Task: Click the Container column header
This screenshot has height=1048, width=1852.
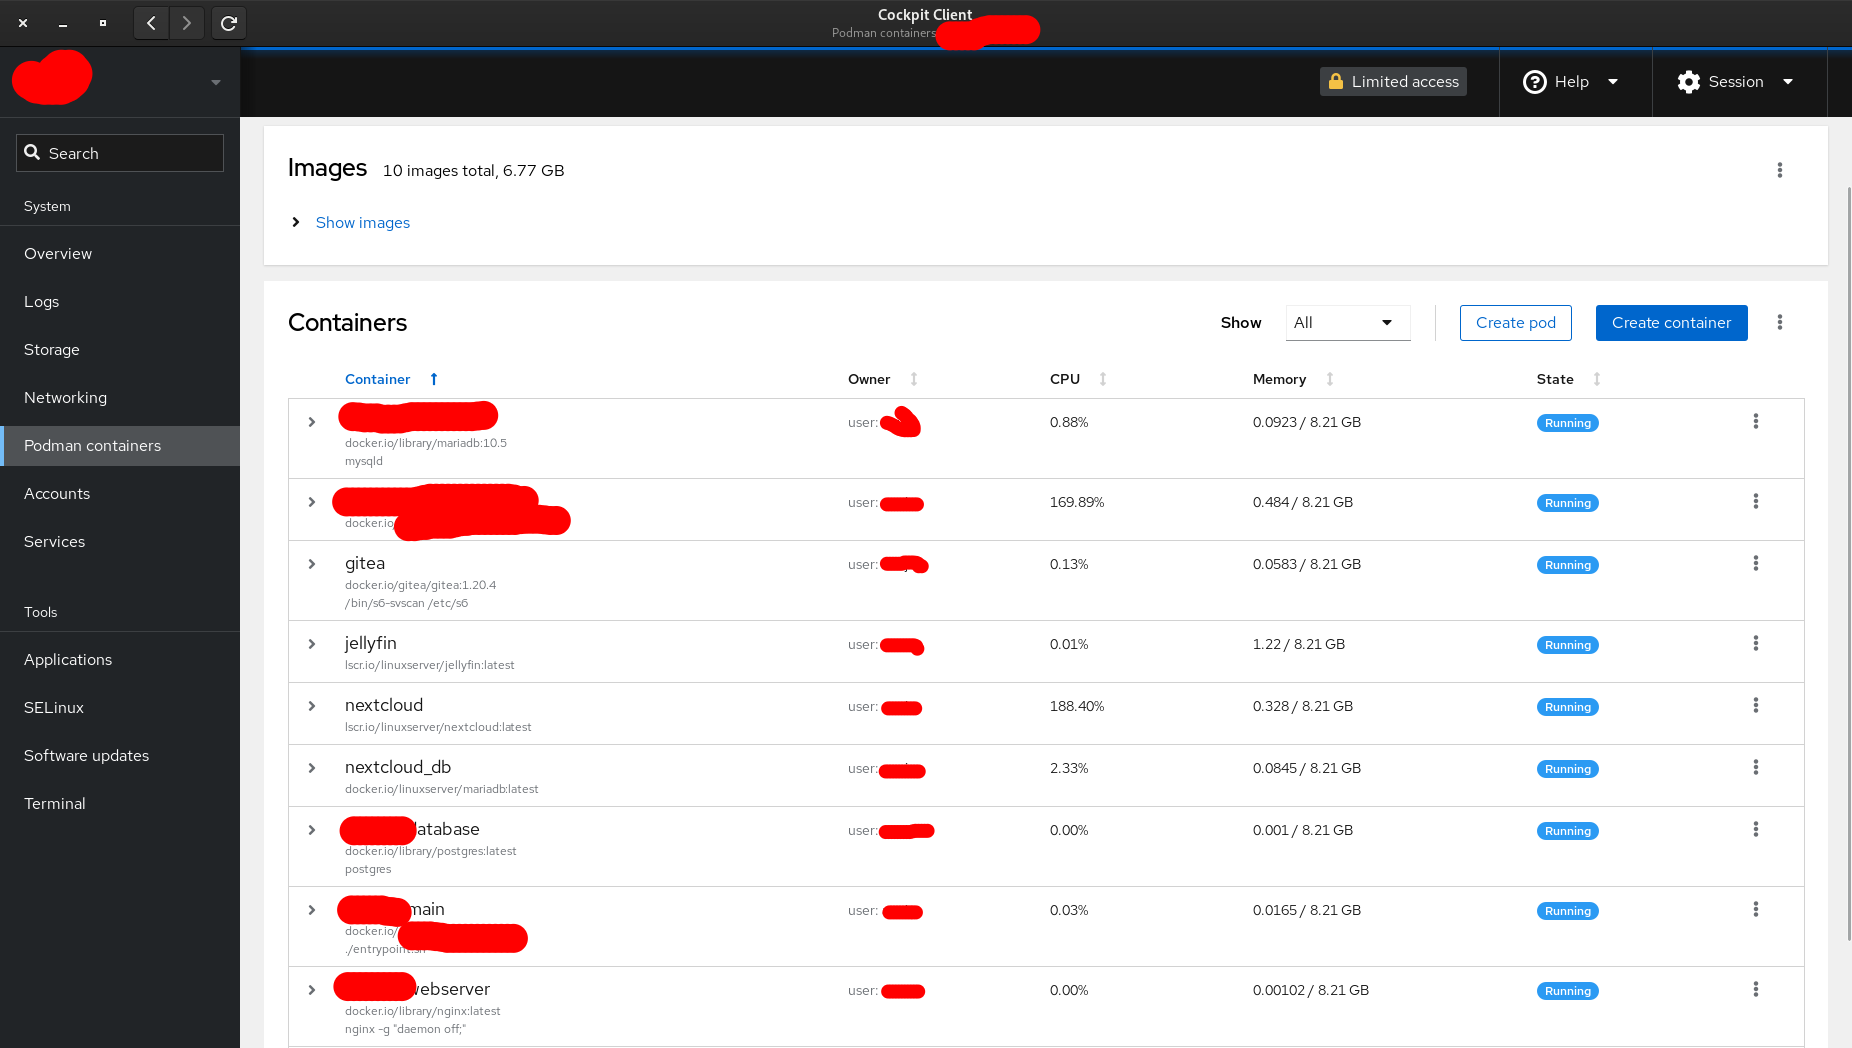Action: 377,379
